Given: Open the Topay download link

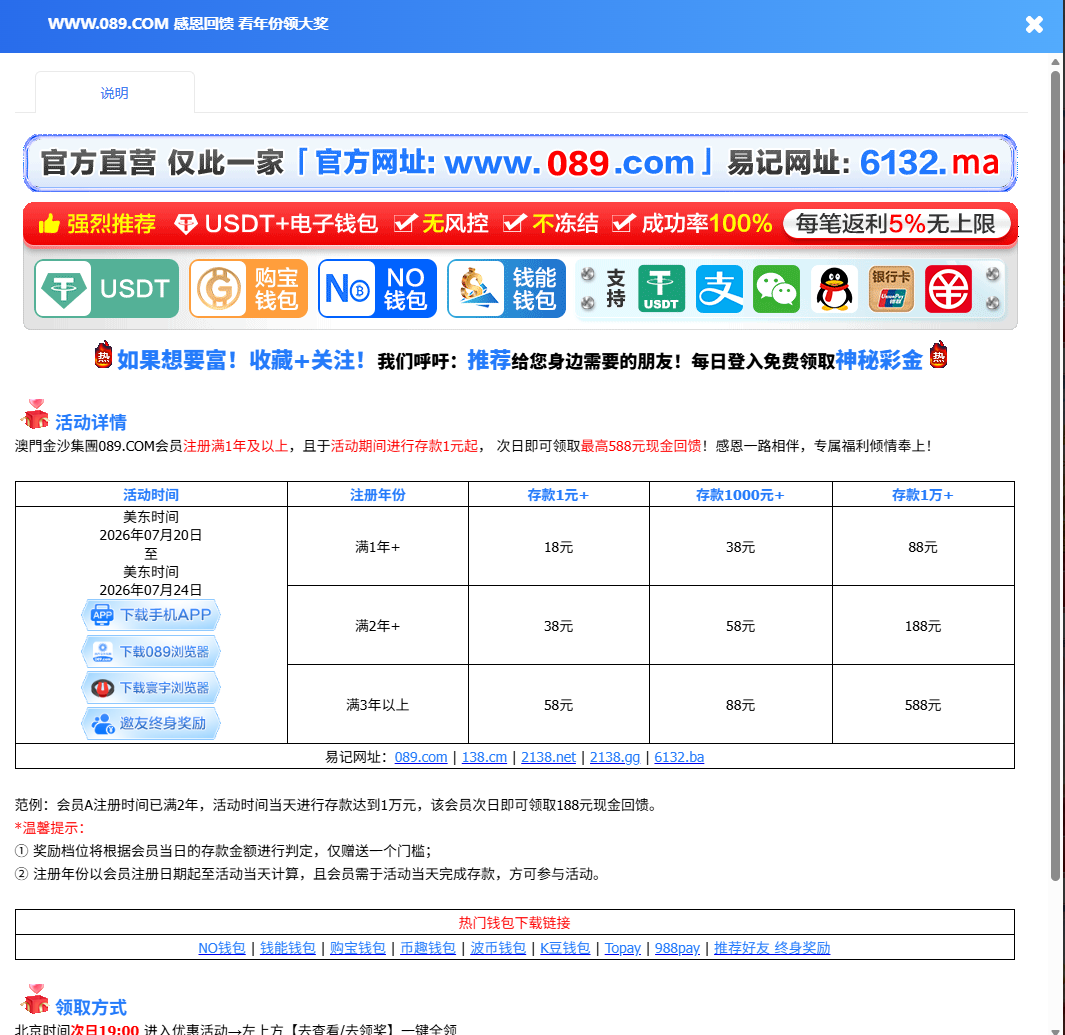Looking at the screenshot, I should [x=623, y=948].
